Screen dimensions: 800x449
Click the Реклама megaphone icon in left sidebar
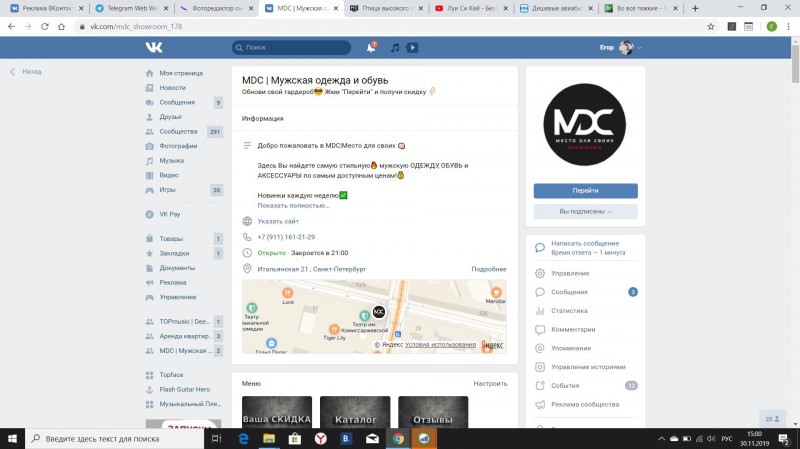point(149,282)
